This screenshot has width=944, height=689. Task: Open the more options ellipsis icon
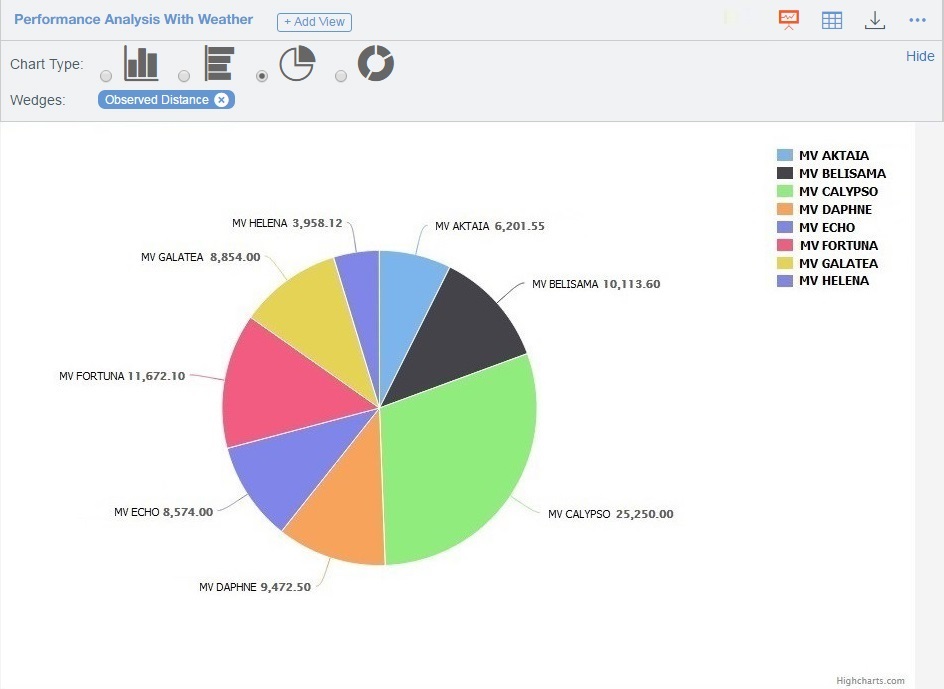pyautogui.click(x=919, y=19)
